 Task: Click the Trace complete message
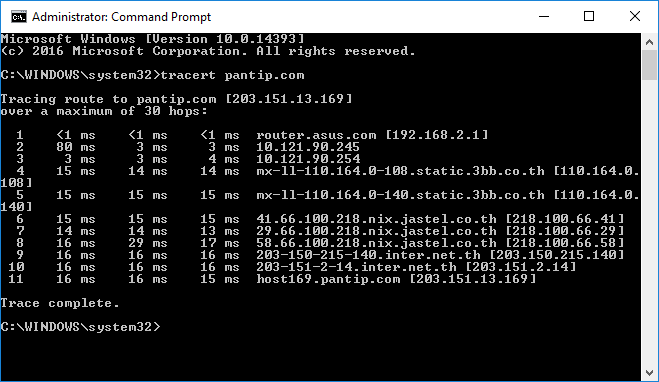(x=60, y=303)
